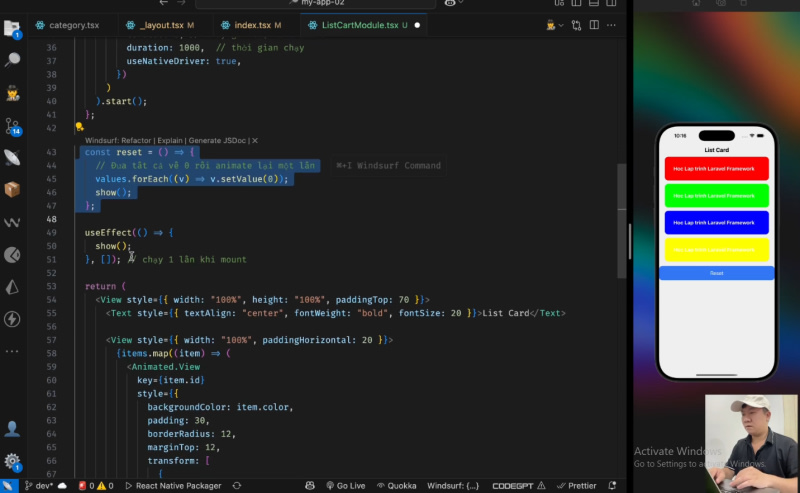800x493 pixels.
Task: Click the Windsurf icon in activity bar
Action: (12, 222)
